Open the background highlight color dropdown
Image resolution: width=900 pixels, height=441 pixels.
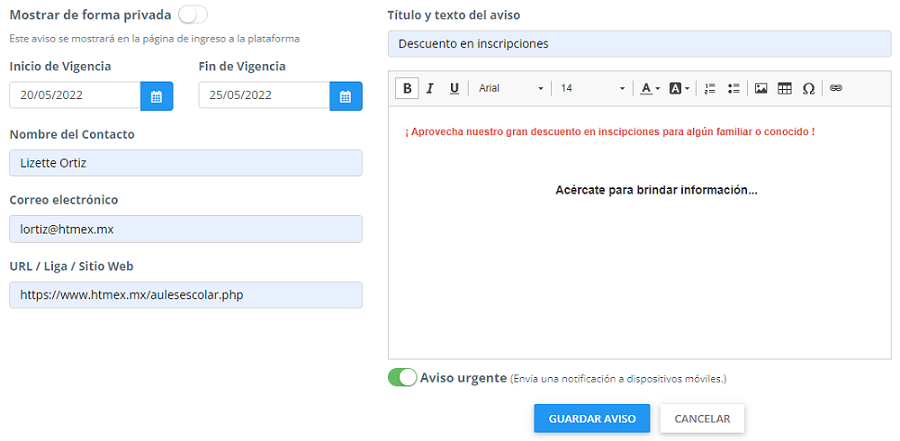(680, 88)
